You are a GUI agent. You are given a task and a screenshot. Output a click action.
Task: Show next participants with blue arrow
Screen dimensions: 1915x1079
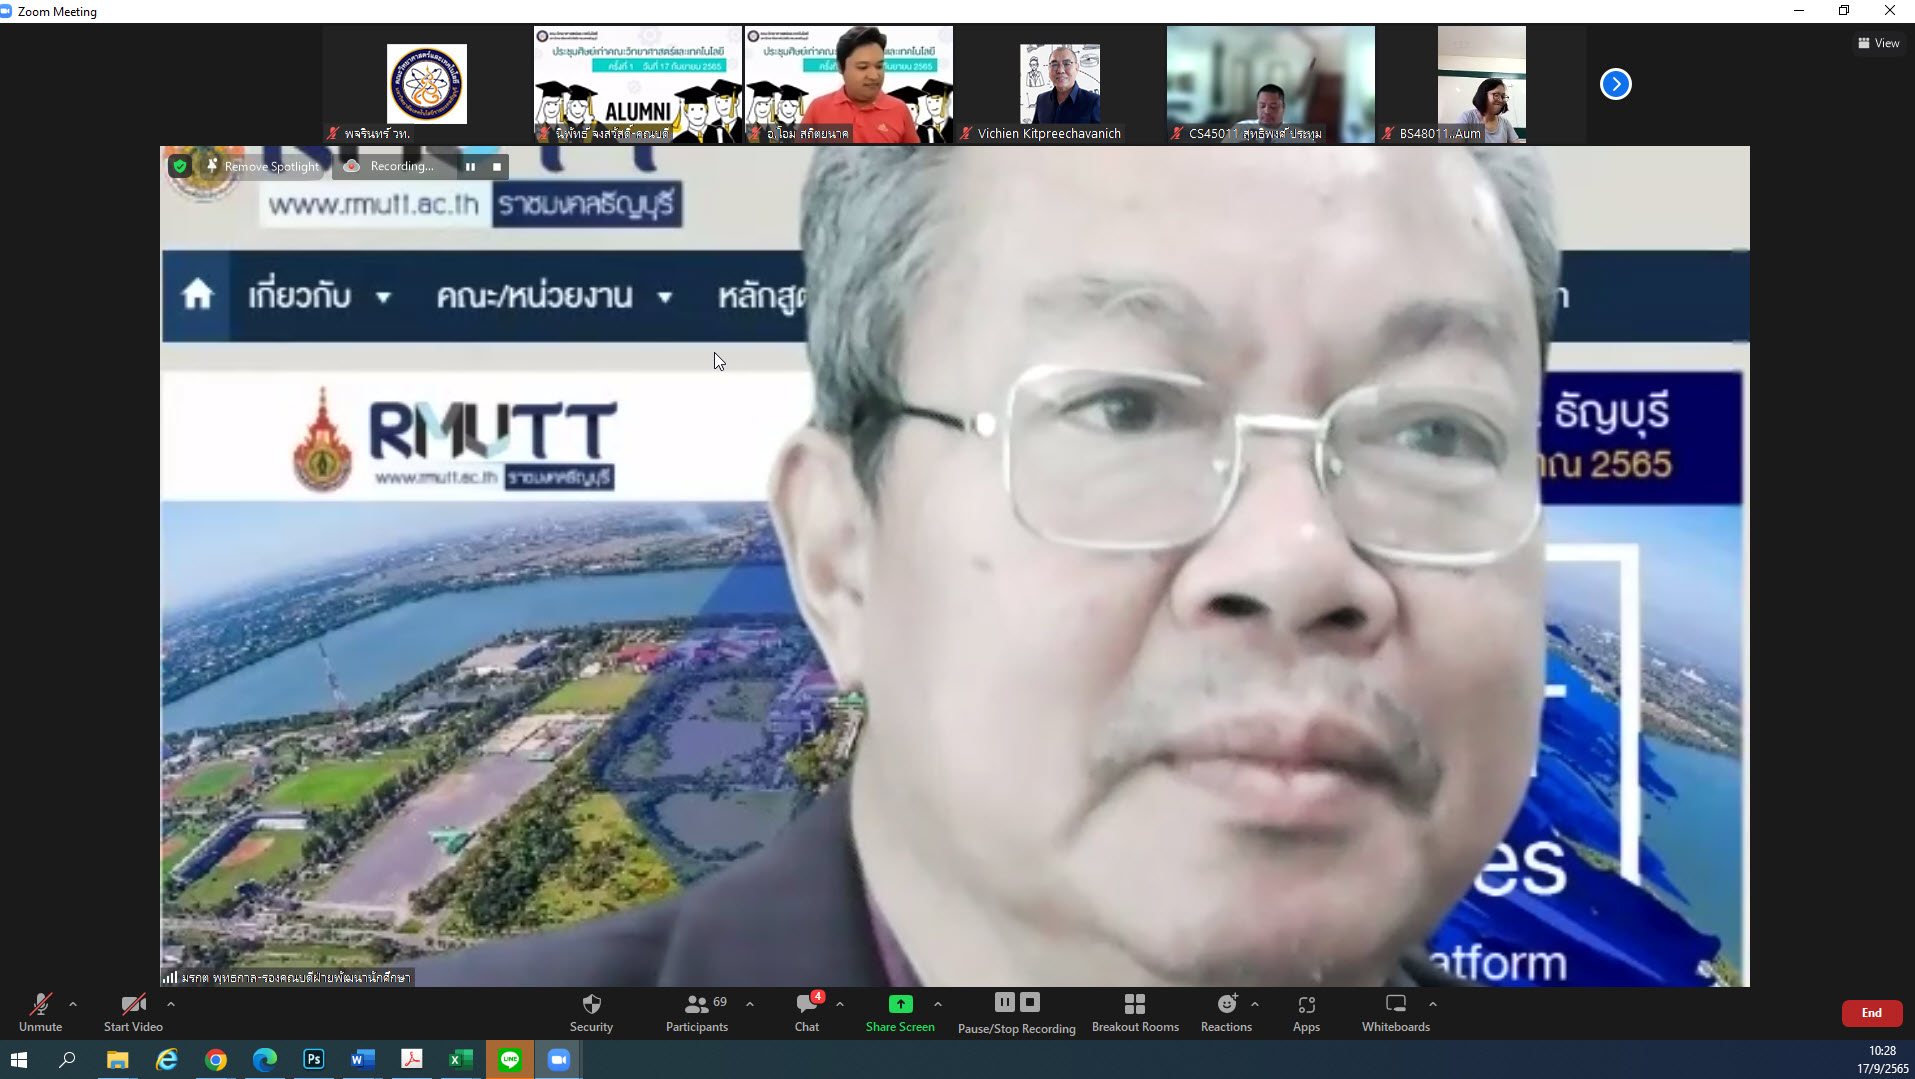[x=1615, y=84]
